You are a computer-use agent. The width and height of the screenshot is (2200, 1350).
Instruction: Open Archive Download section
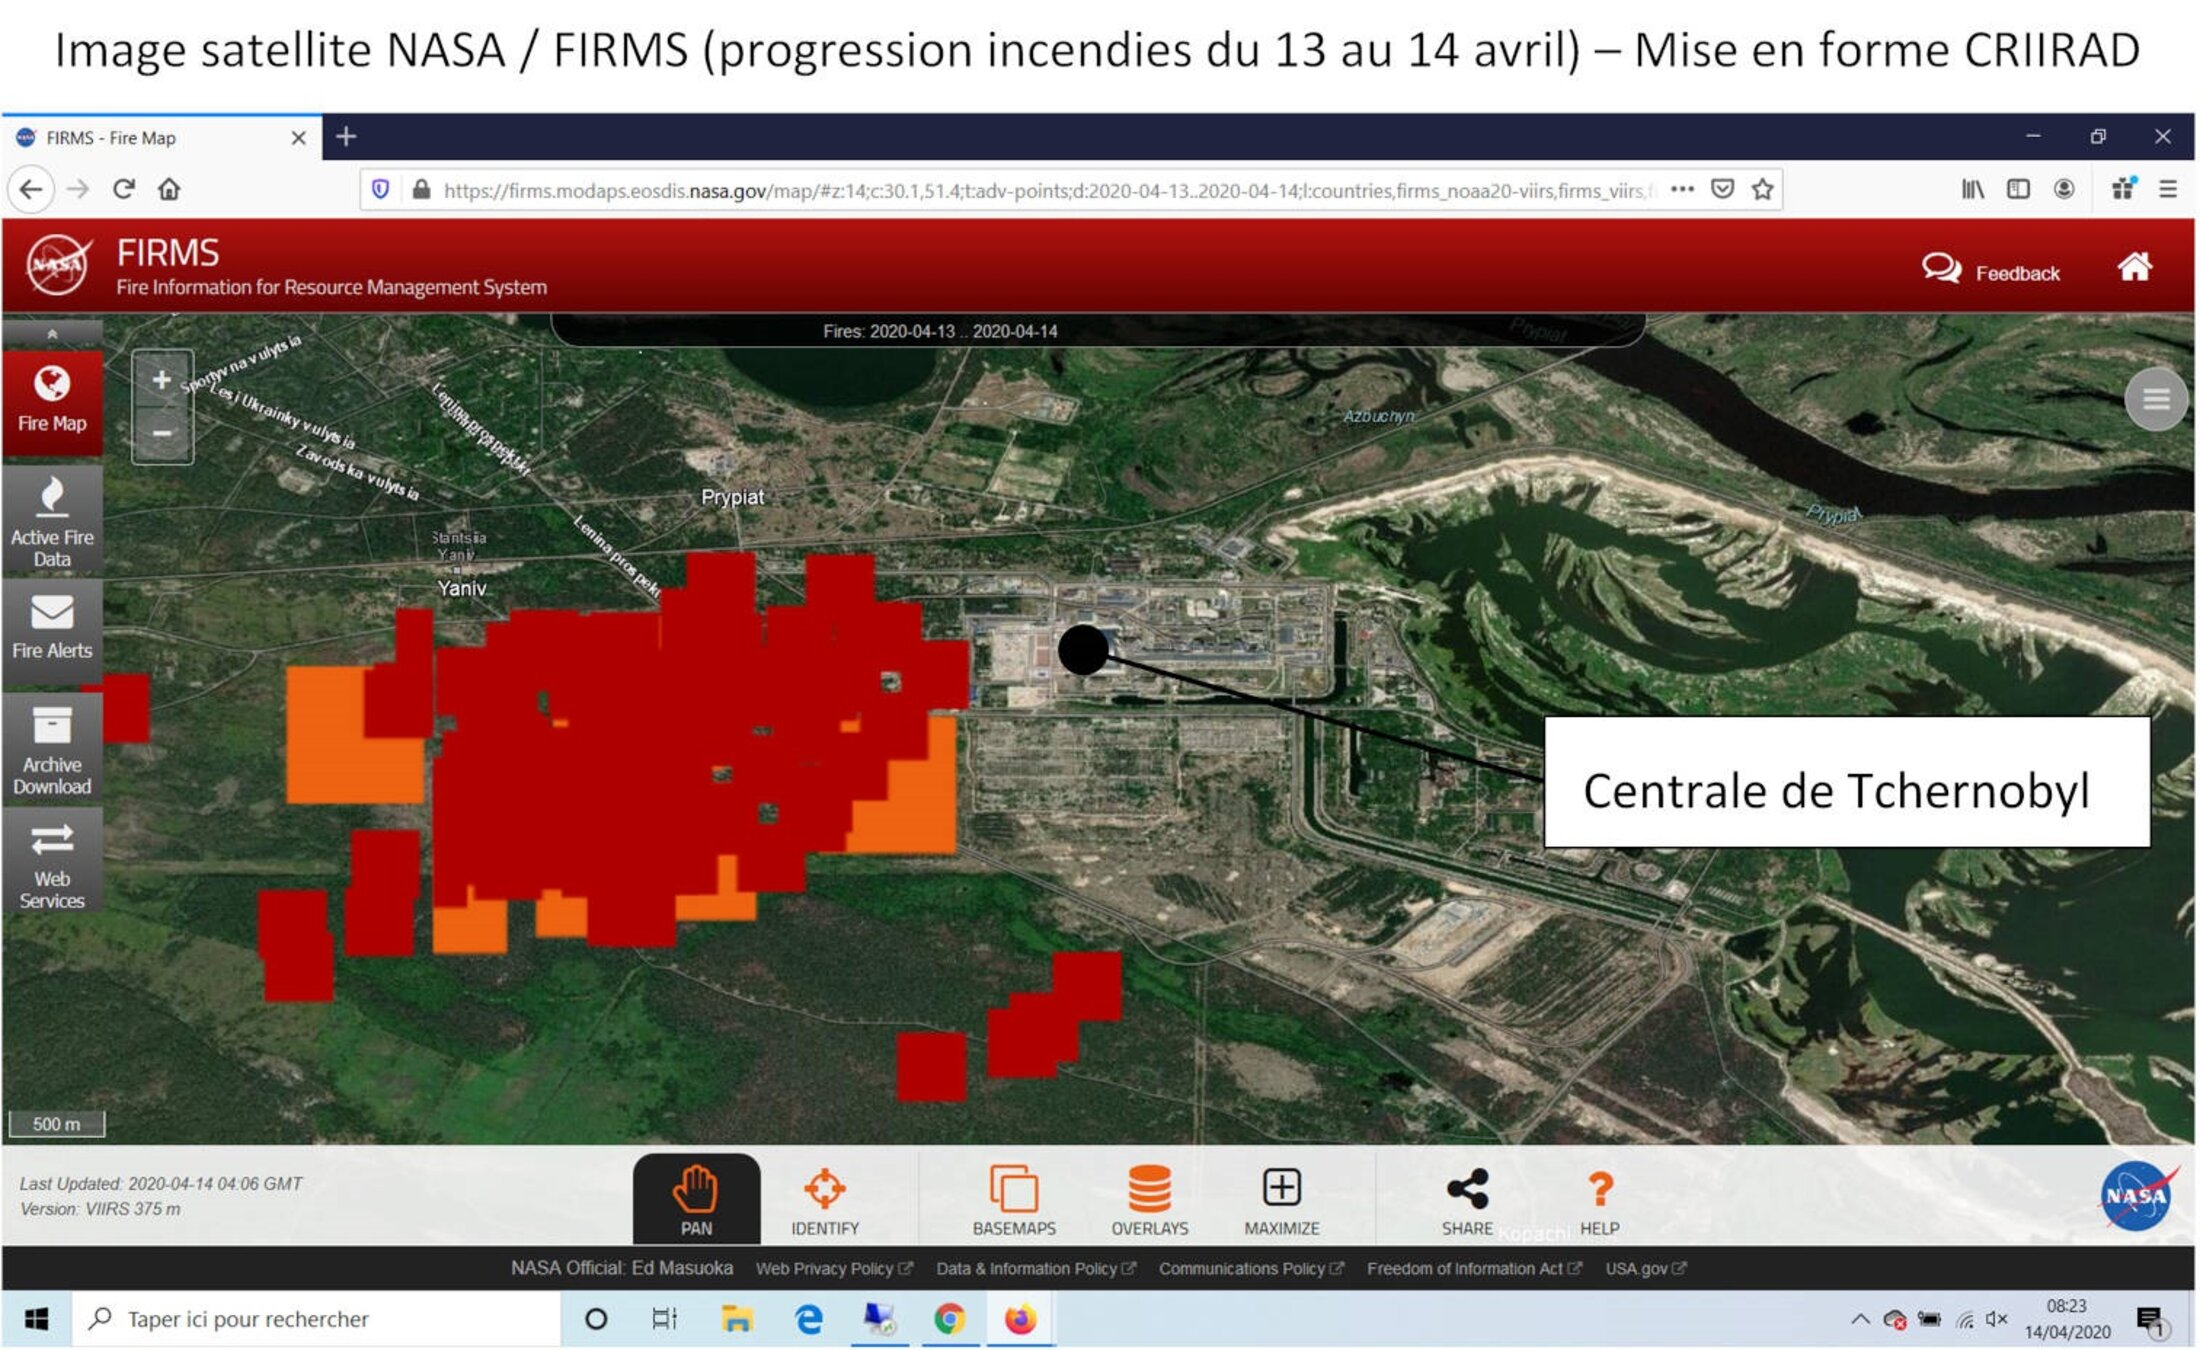(52, 750)
